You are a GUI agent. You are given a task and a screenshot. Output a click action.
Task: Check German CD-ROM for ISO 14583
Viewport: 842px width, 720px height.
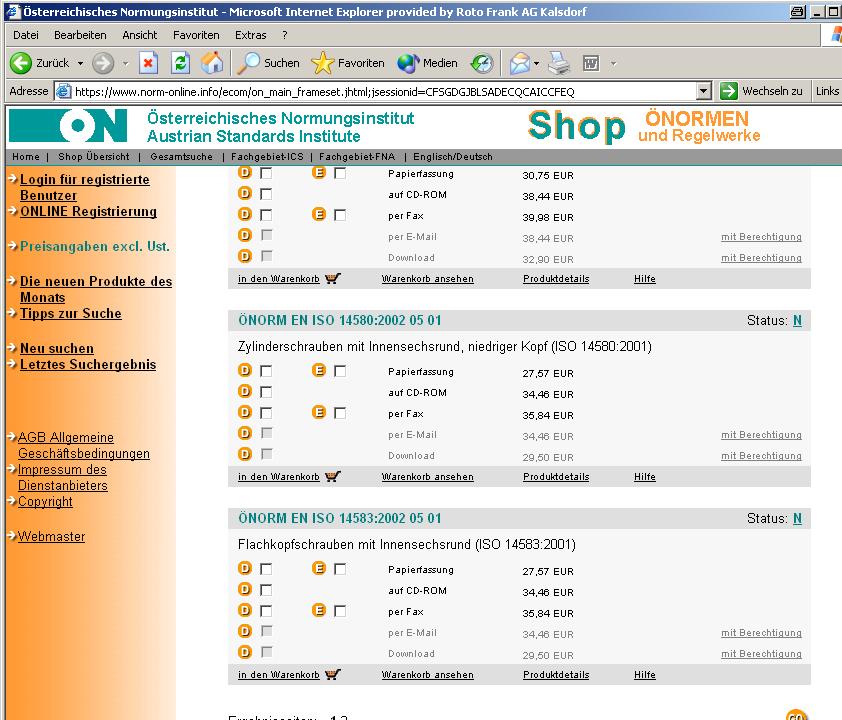(266, 590)
